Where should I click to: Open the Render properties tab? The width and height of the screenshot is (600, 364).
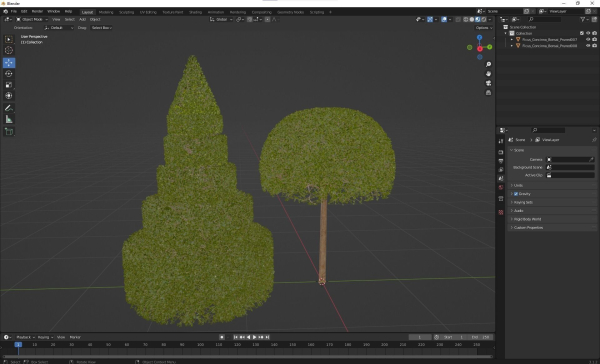501,152
